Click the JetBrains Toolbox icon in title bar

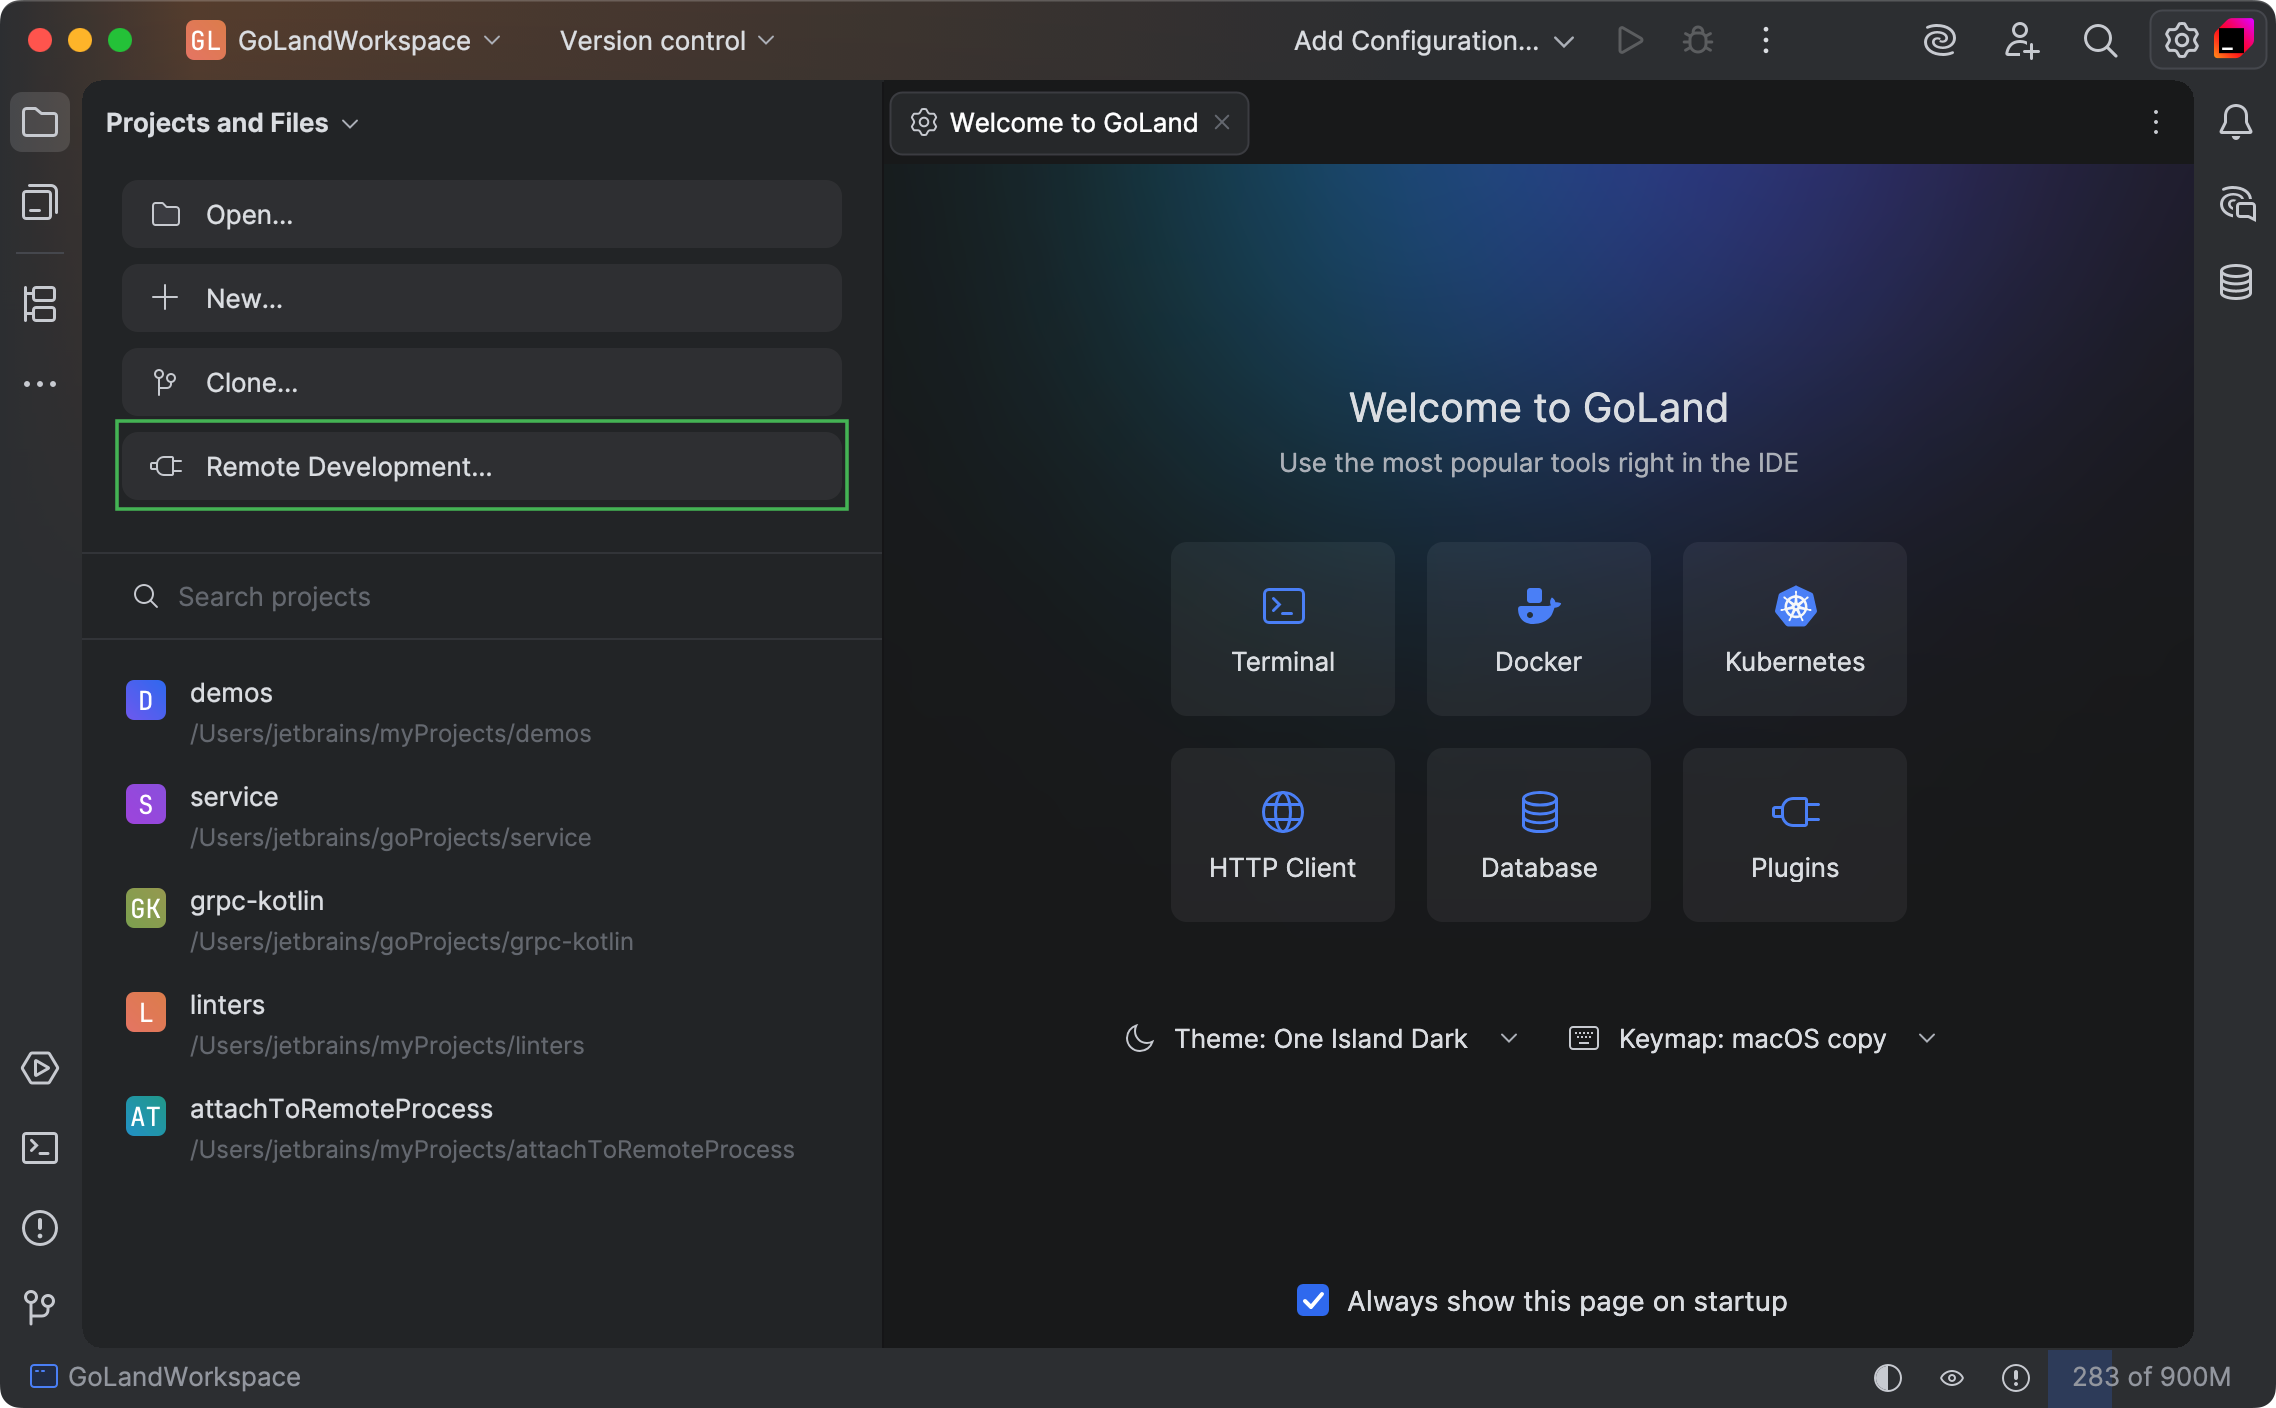click(2233, 40)
